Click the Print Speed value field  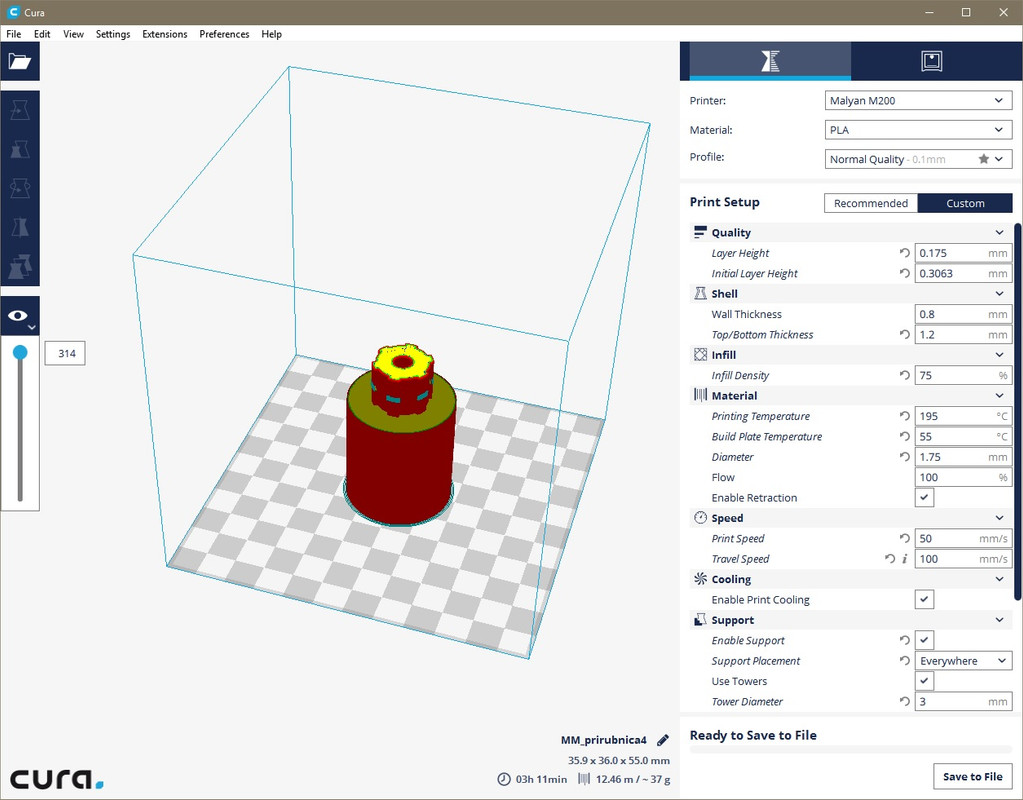(x=963, y=538)
